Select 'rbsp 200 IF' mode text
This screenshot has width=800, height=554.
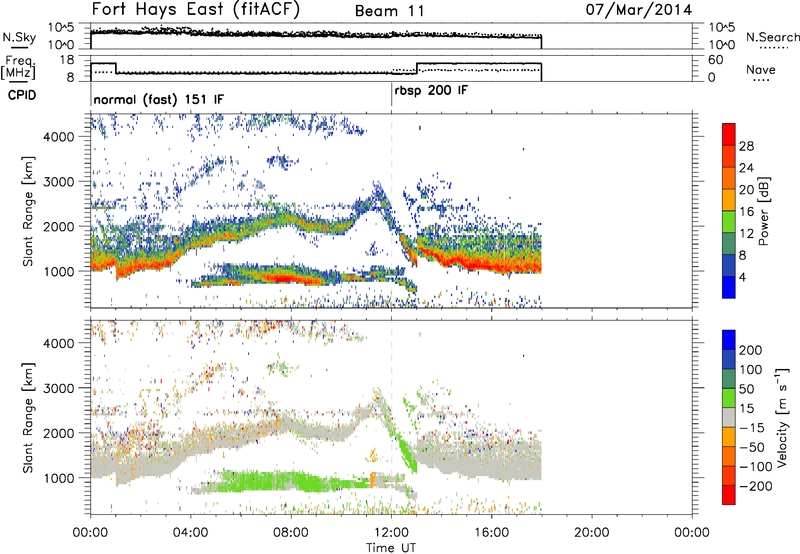[x=431, y=91]
